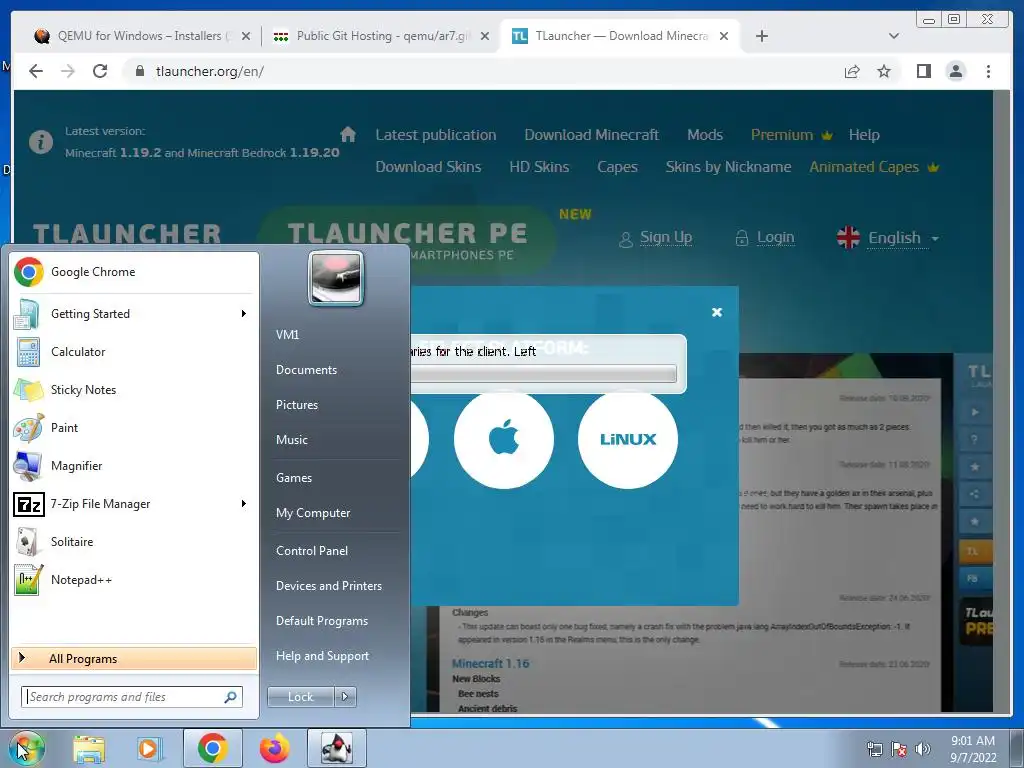Image resolution: width=1024 pixels, height=768 pixels.
Task: Click the Windows Start orb
Action: coord(26,748)
